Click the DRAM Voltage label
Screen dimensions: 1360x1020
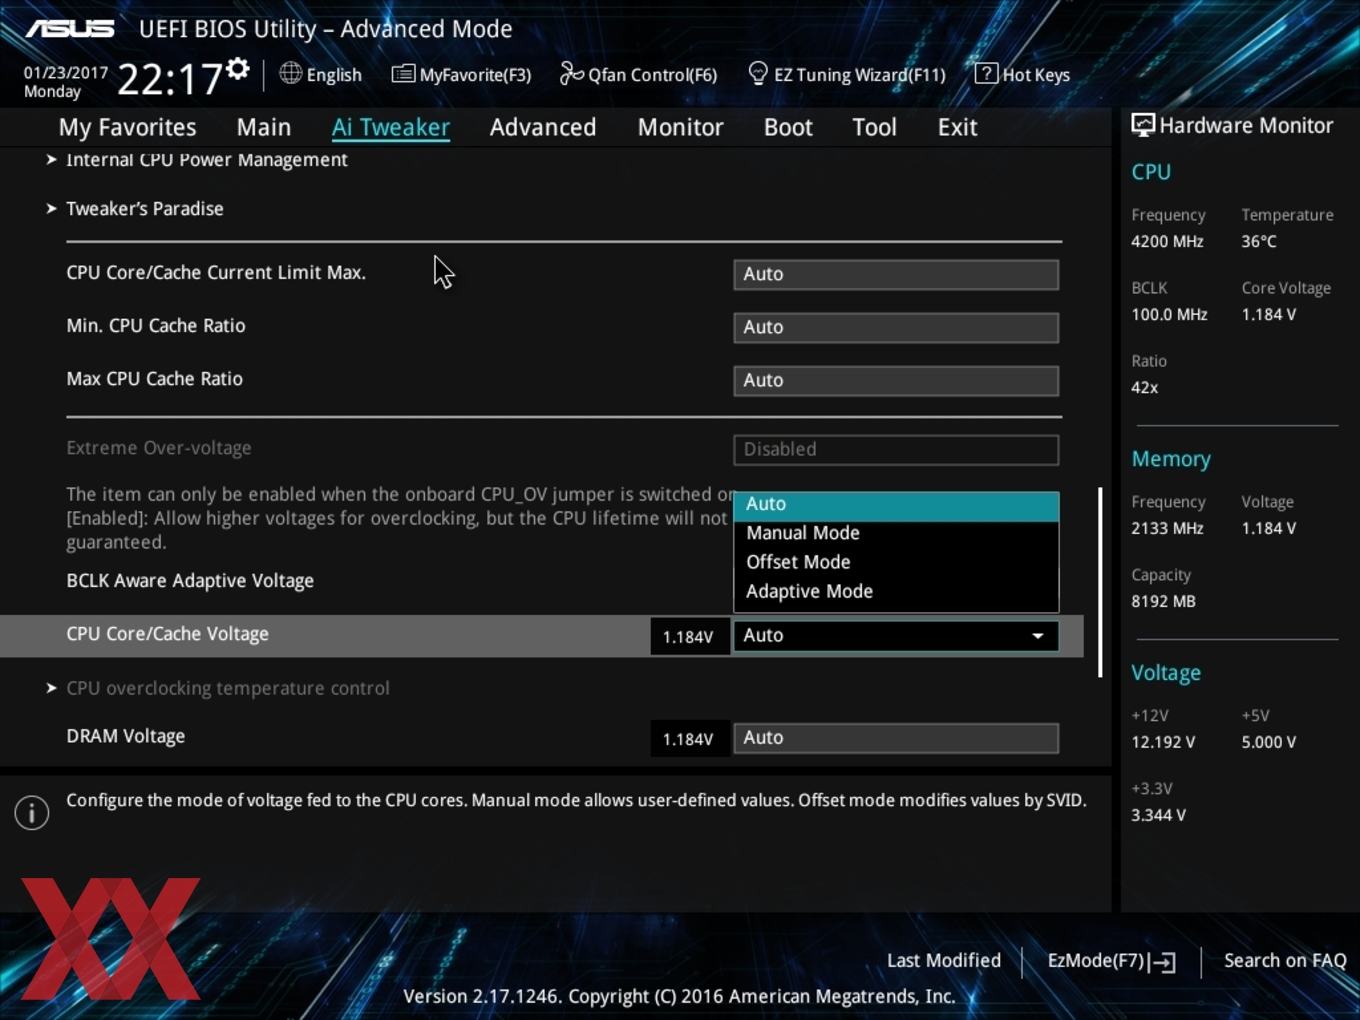[x=125, y=736]
